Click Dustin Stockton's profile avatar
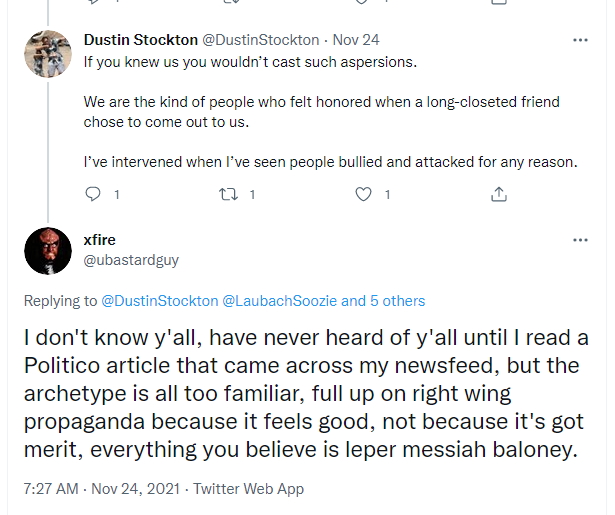 46,57
